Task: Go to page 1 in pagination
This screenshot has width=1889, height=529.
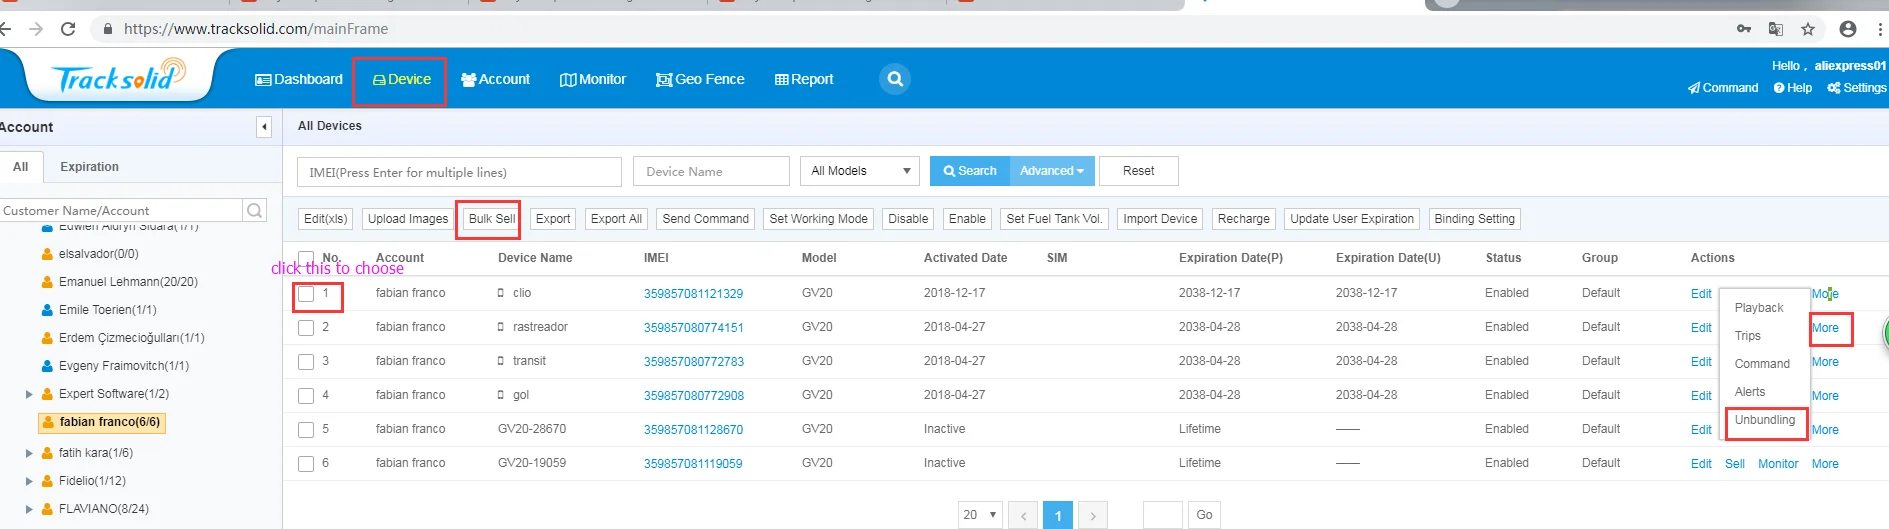Action: pyautogui.click(x=1058, y=515)
